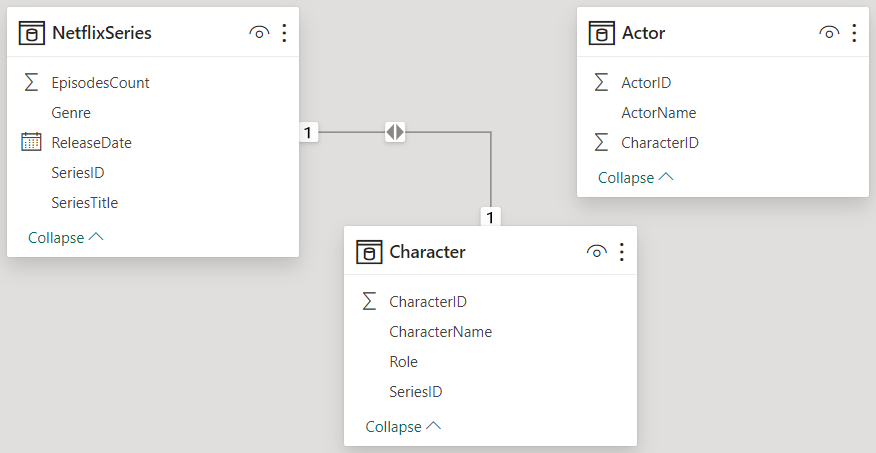Click the Character table header icon
Viewport: 876px width, 453px height.
click(369, 252)
